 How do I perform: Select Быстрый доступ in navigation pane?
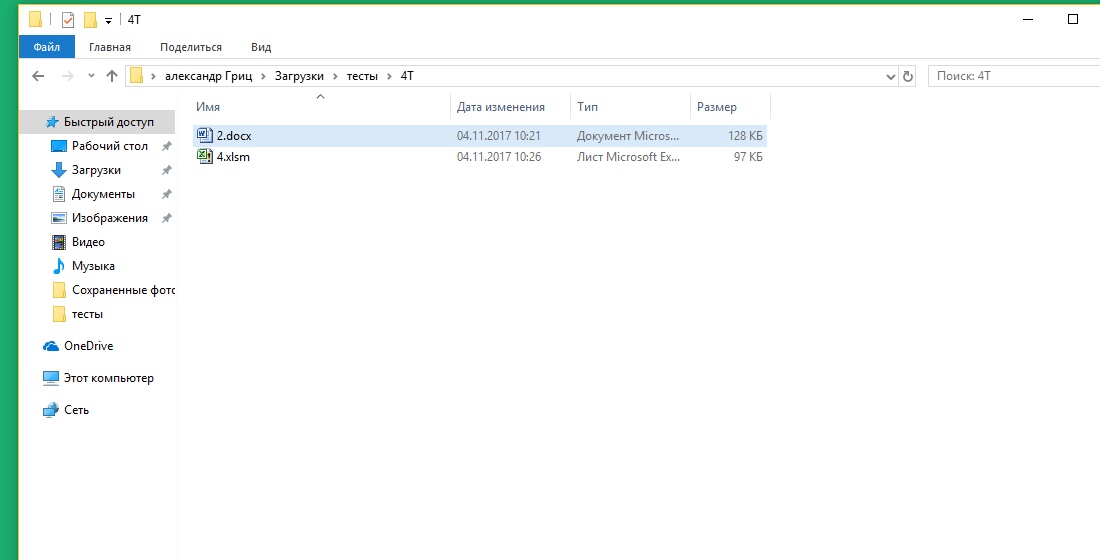[x=109, y=122]
